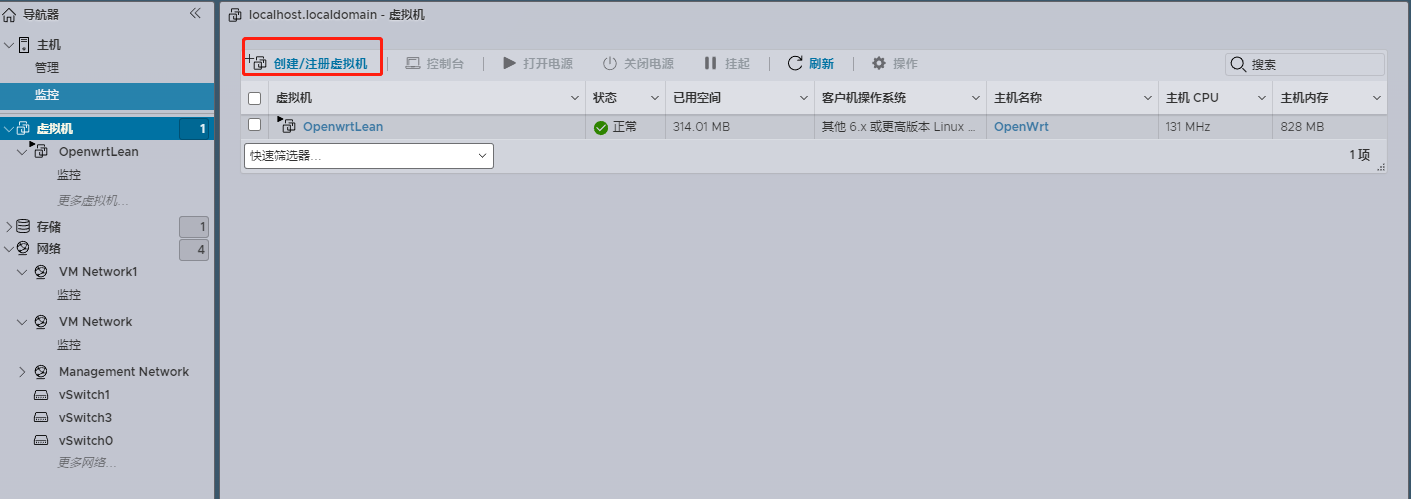Toggle the select-all checkbox in table header
Screen dimensions: 1411x499
point(255,98)
